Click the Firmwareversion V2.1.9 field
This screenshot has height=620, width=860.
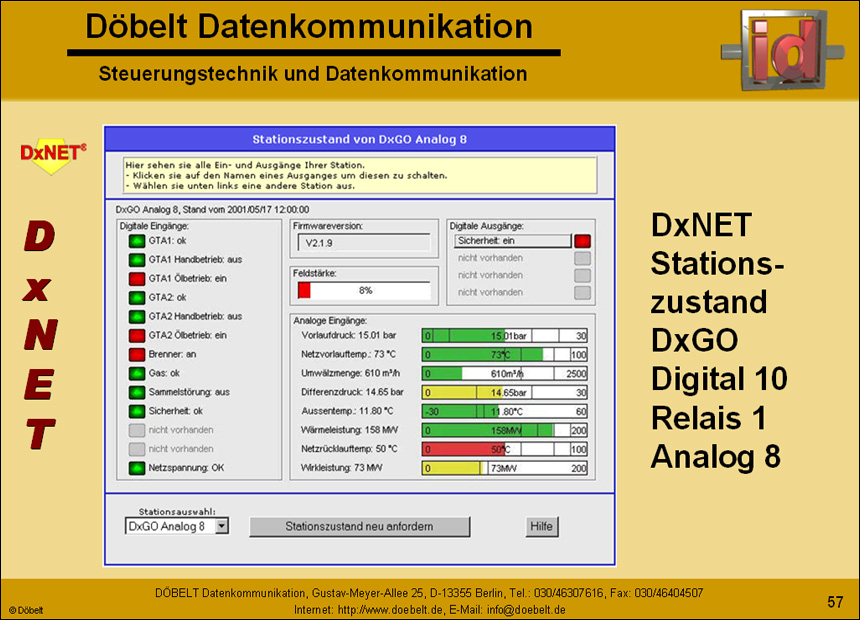pos(363,242)
